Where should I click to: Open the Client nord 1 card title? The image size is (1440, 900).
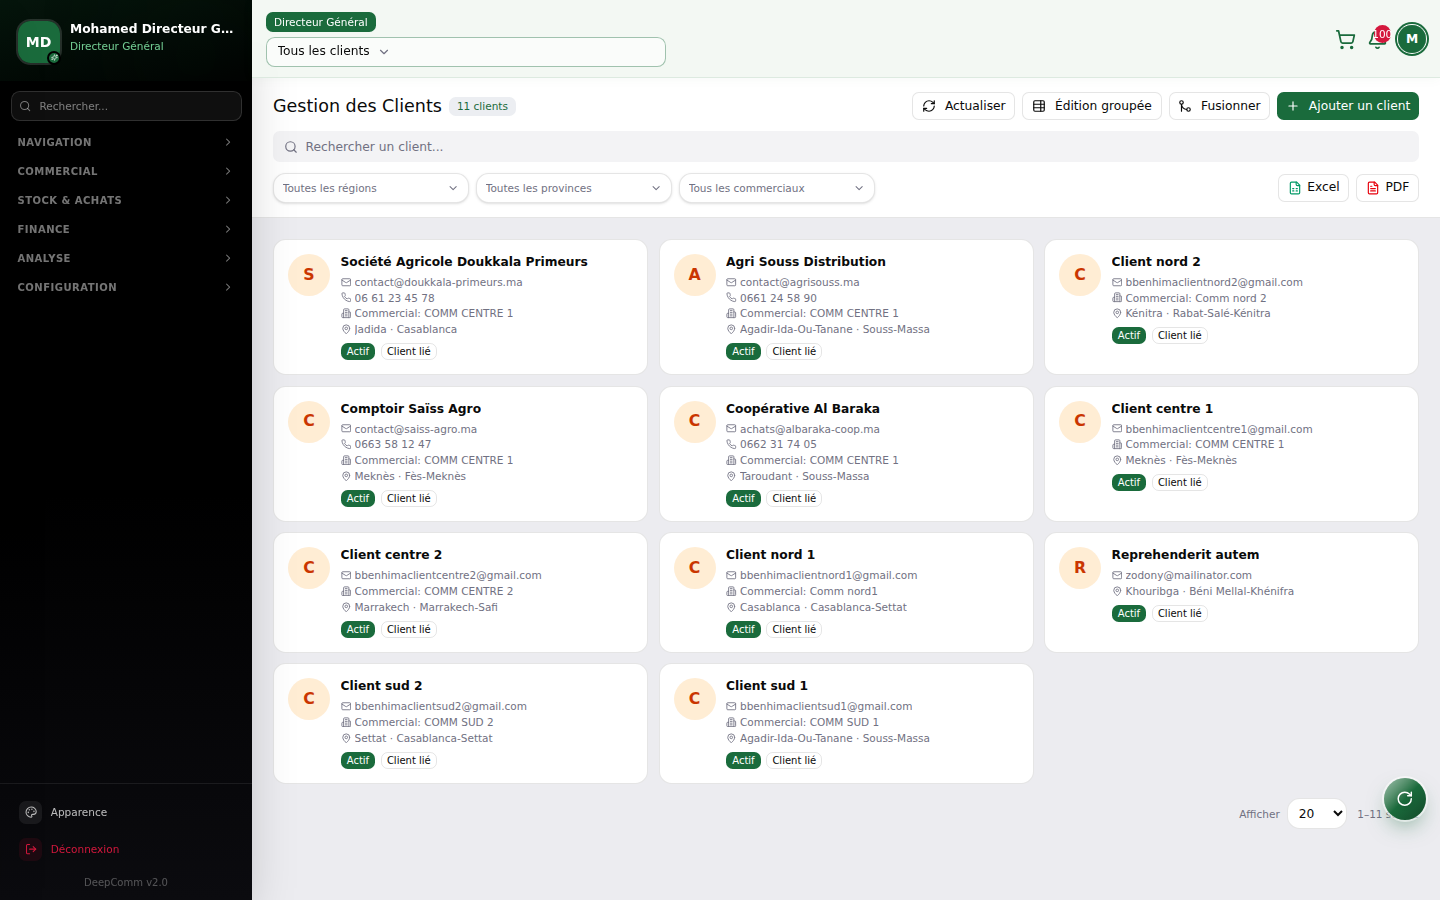click(770, 555)
